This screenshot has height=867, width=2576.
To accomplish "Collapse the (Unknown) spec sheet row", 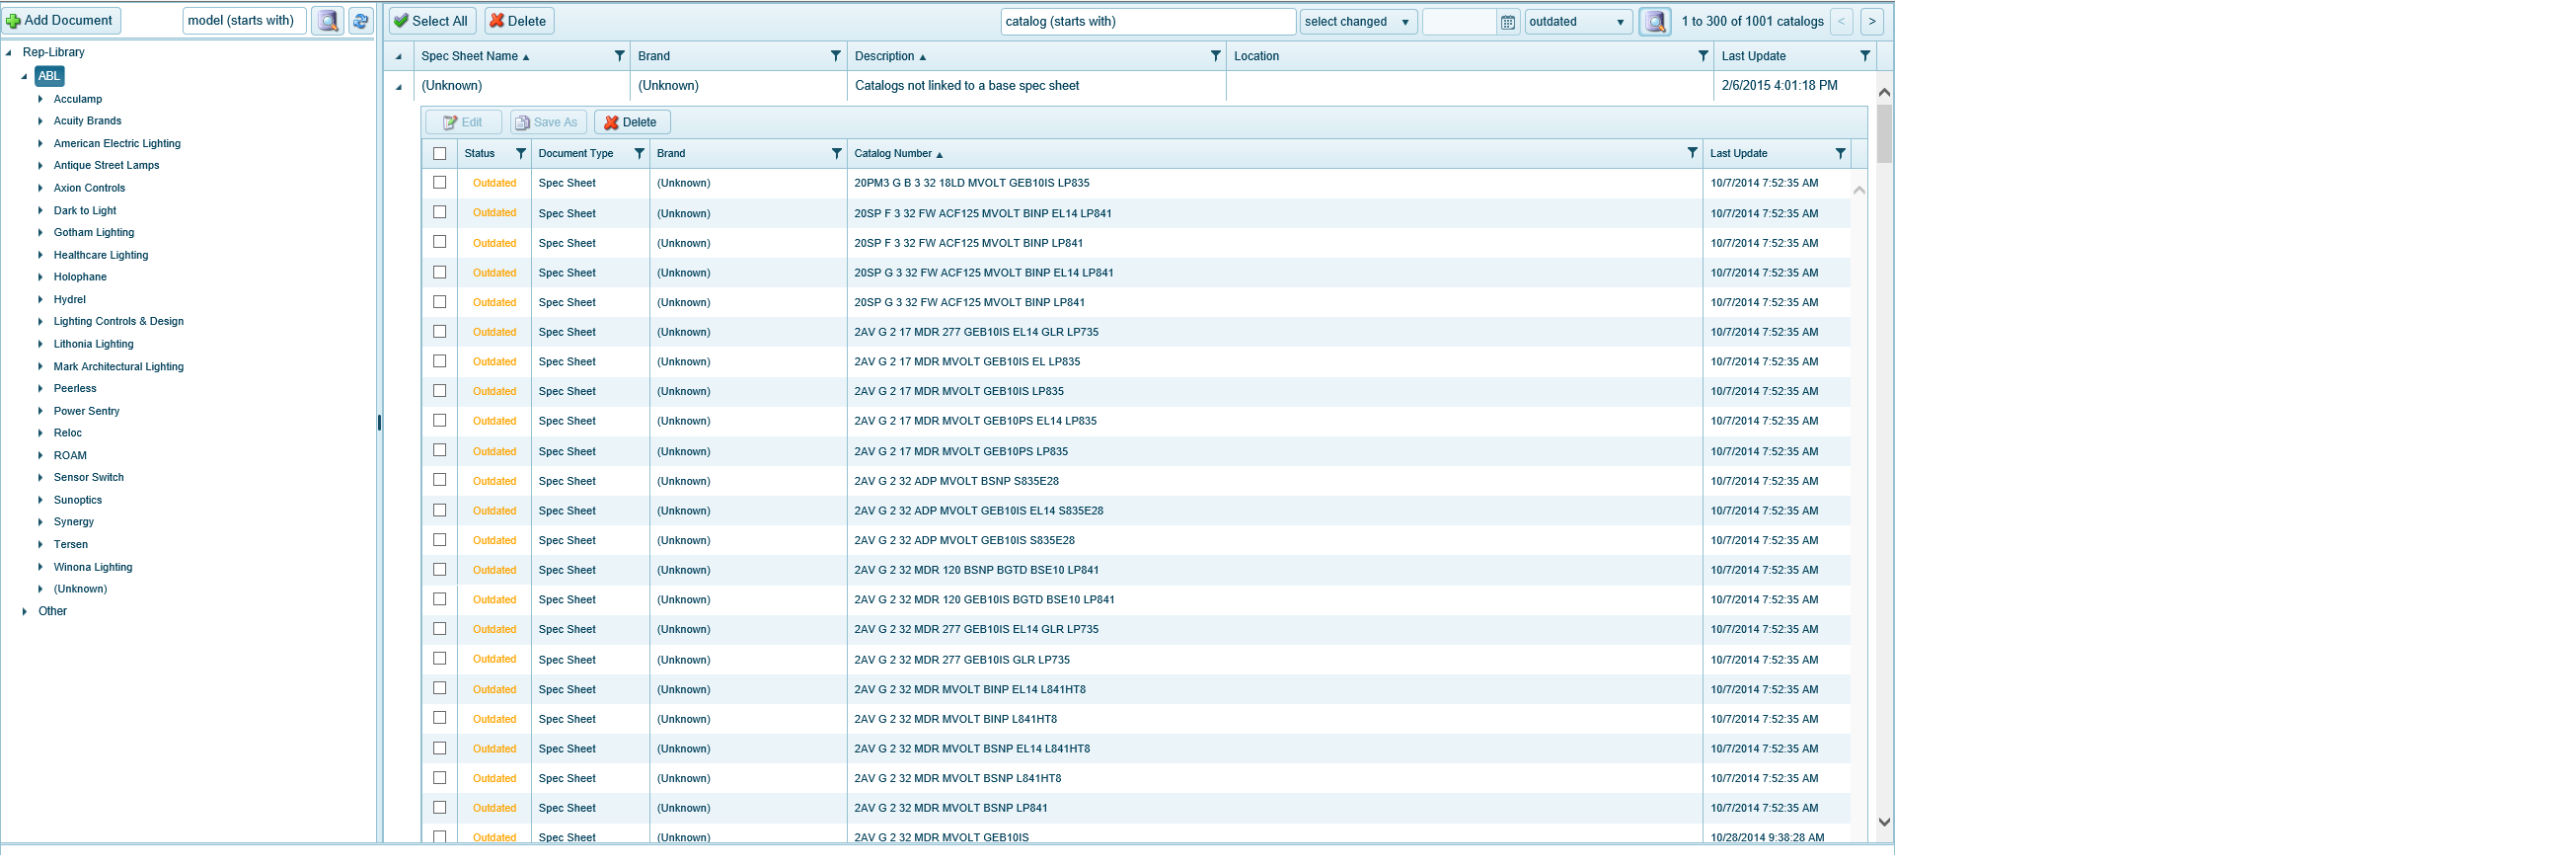I will 398,87.
